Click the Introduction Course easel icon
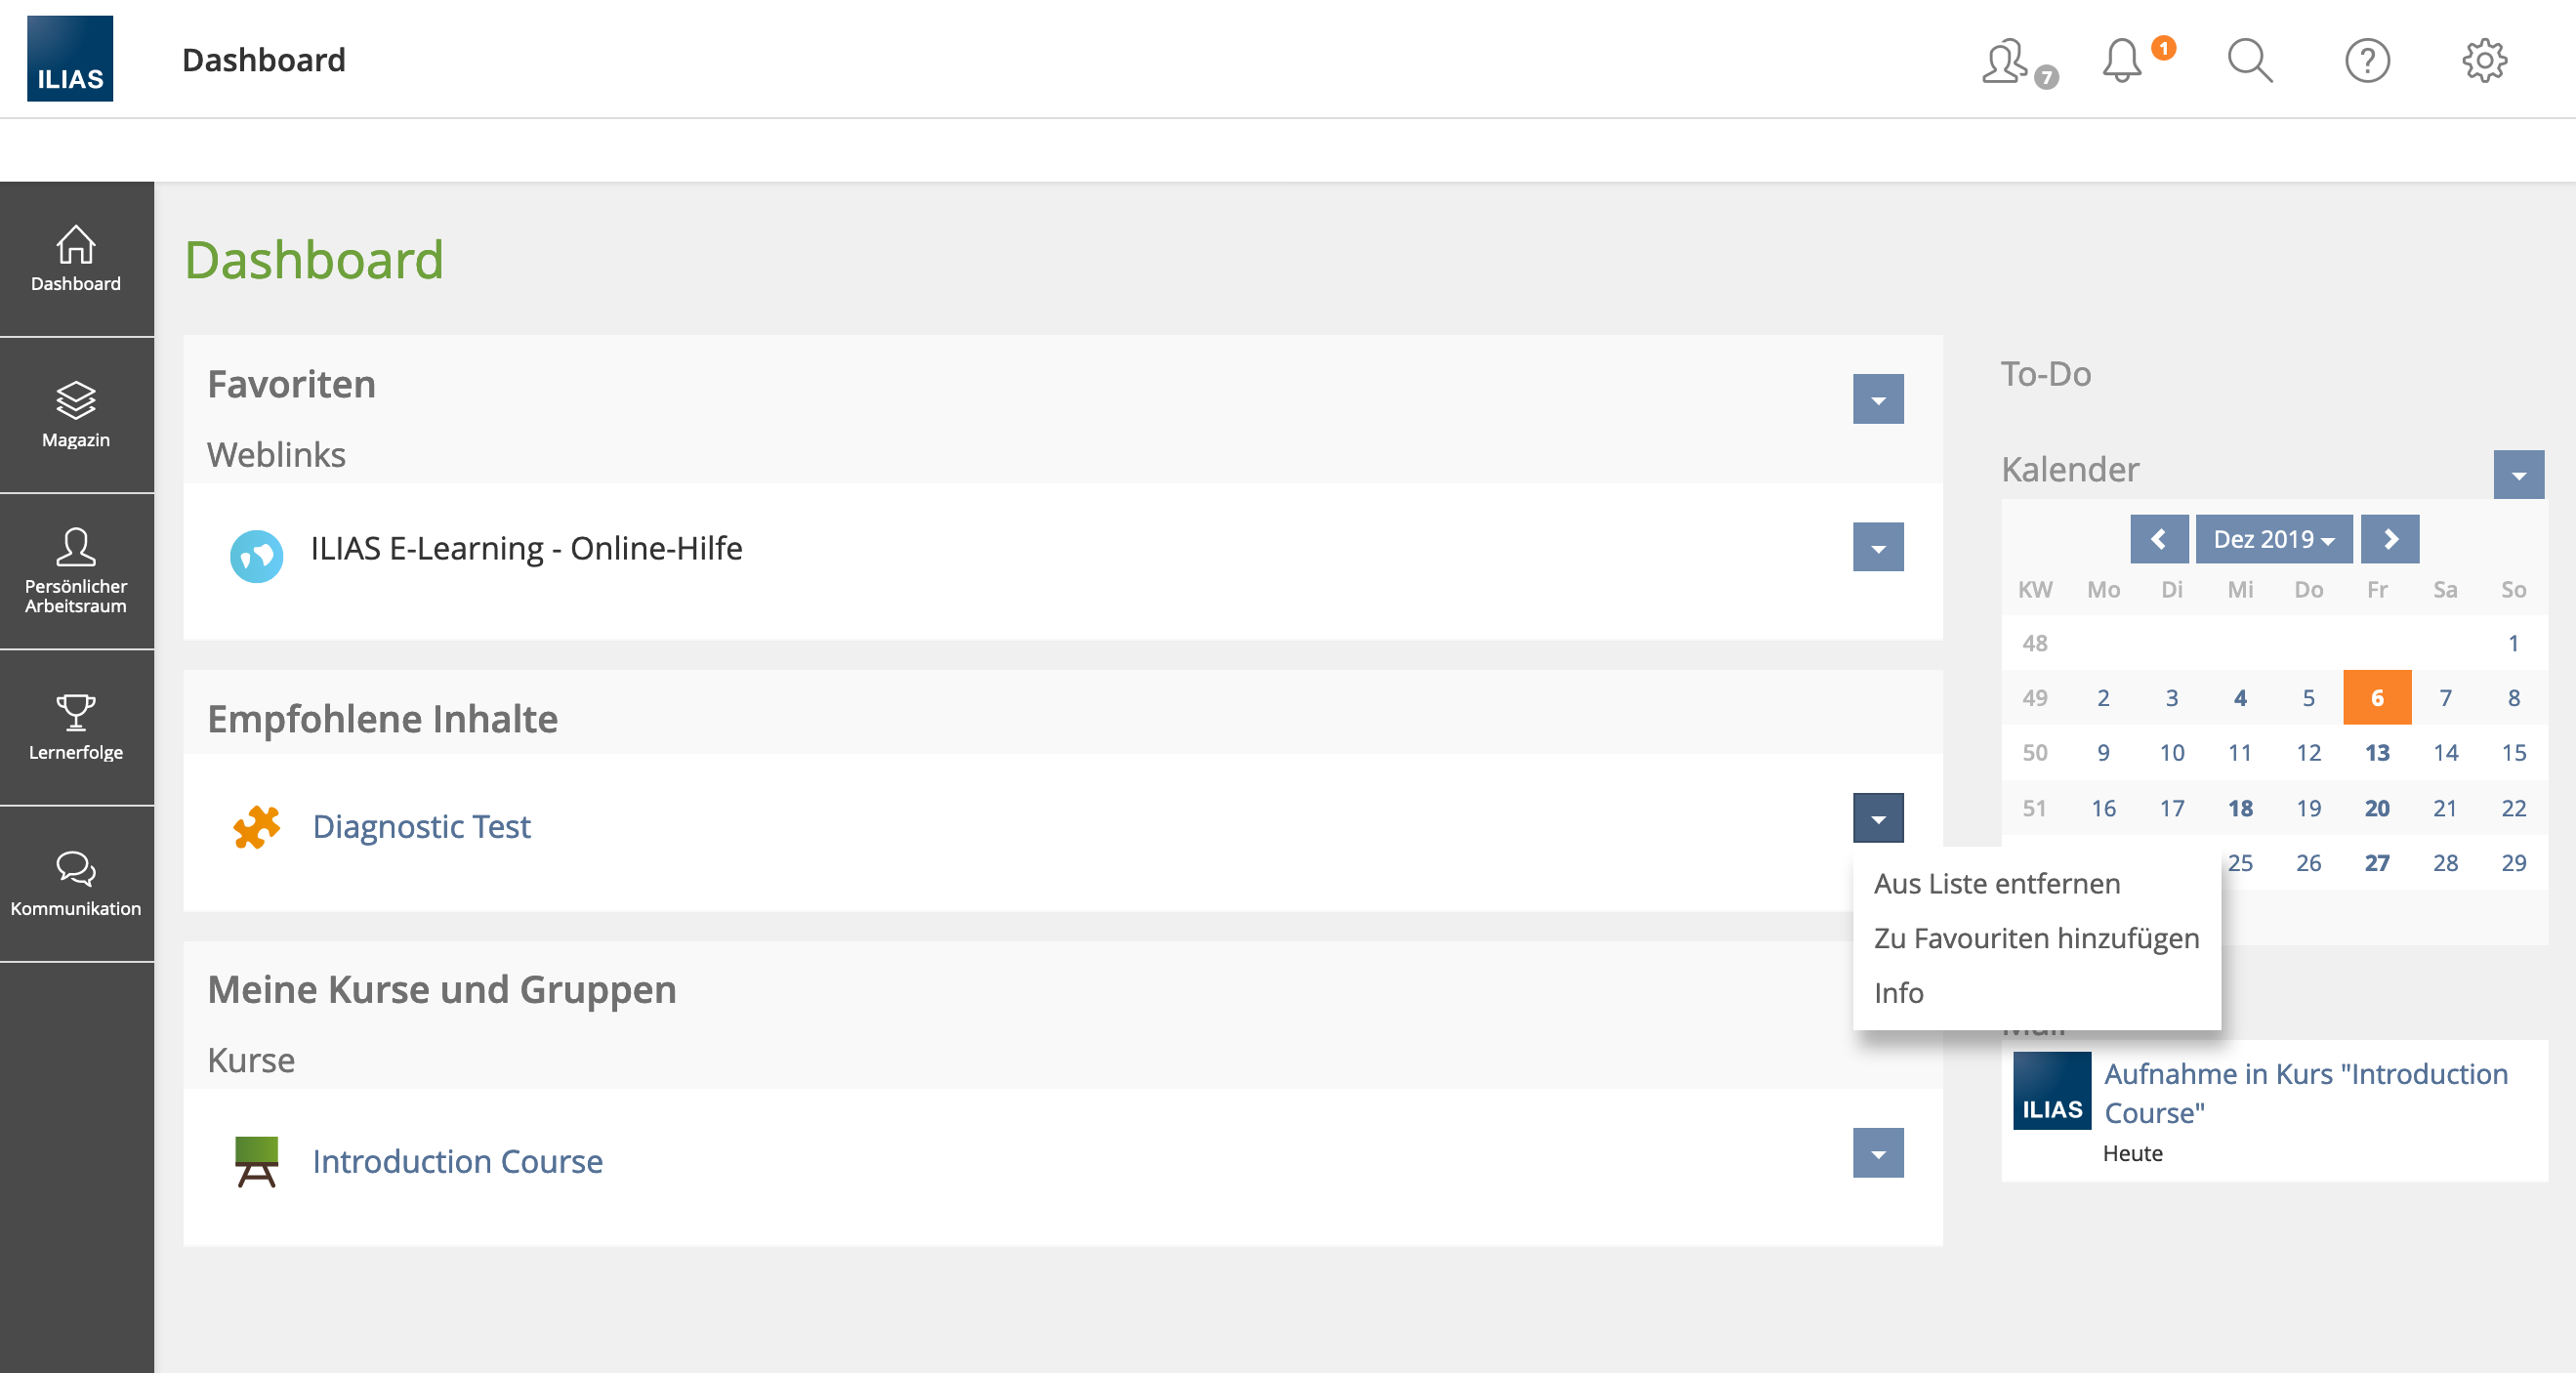The image size is (2576, 1373). [x=256, y=1161]
